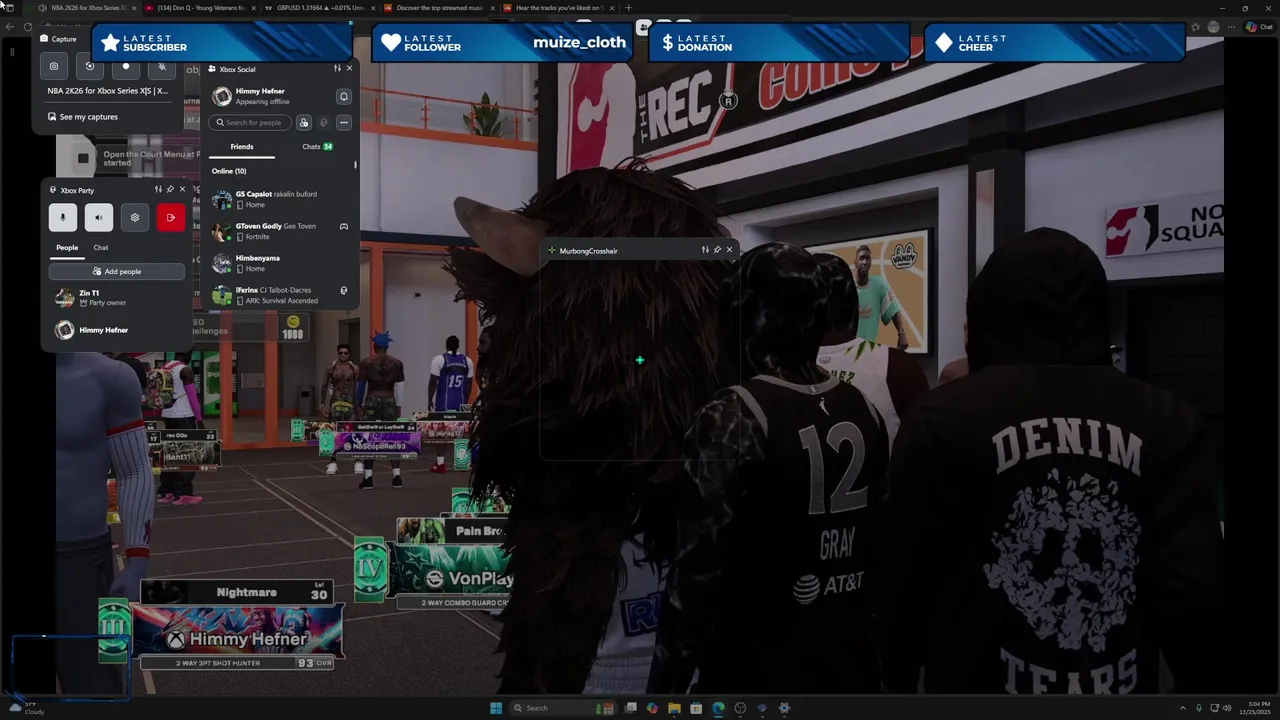Mute party audio speaker in Xbox Party
Screen dimensions: 1280x720
[99, 217]
